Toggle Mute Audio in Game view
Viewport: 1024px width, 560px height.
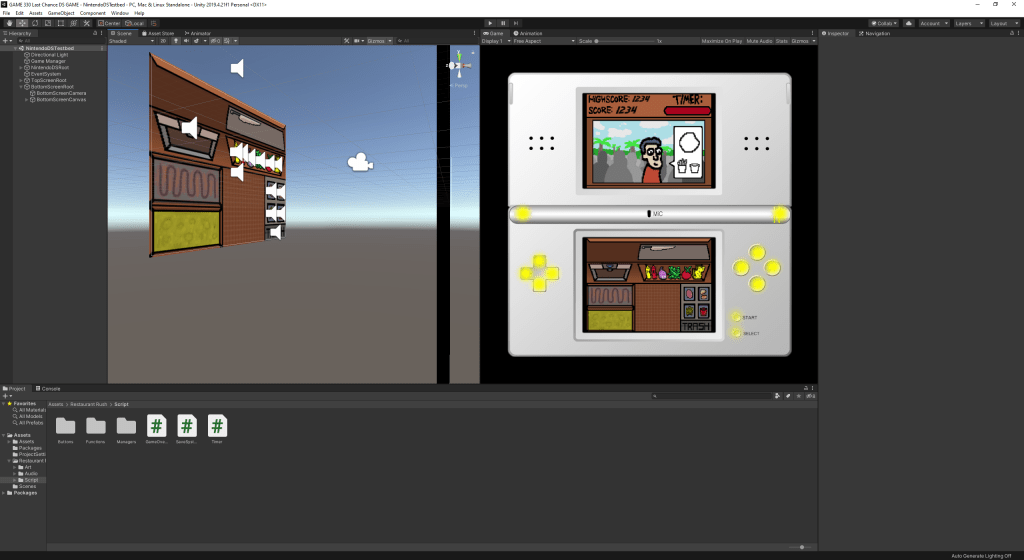pyautogui.click(x=758, y=41)
